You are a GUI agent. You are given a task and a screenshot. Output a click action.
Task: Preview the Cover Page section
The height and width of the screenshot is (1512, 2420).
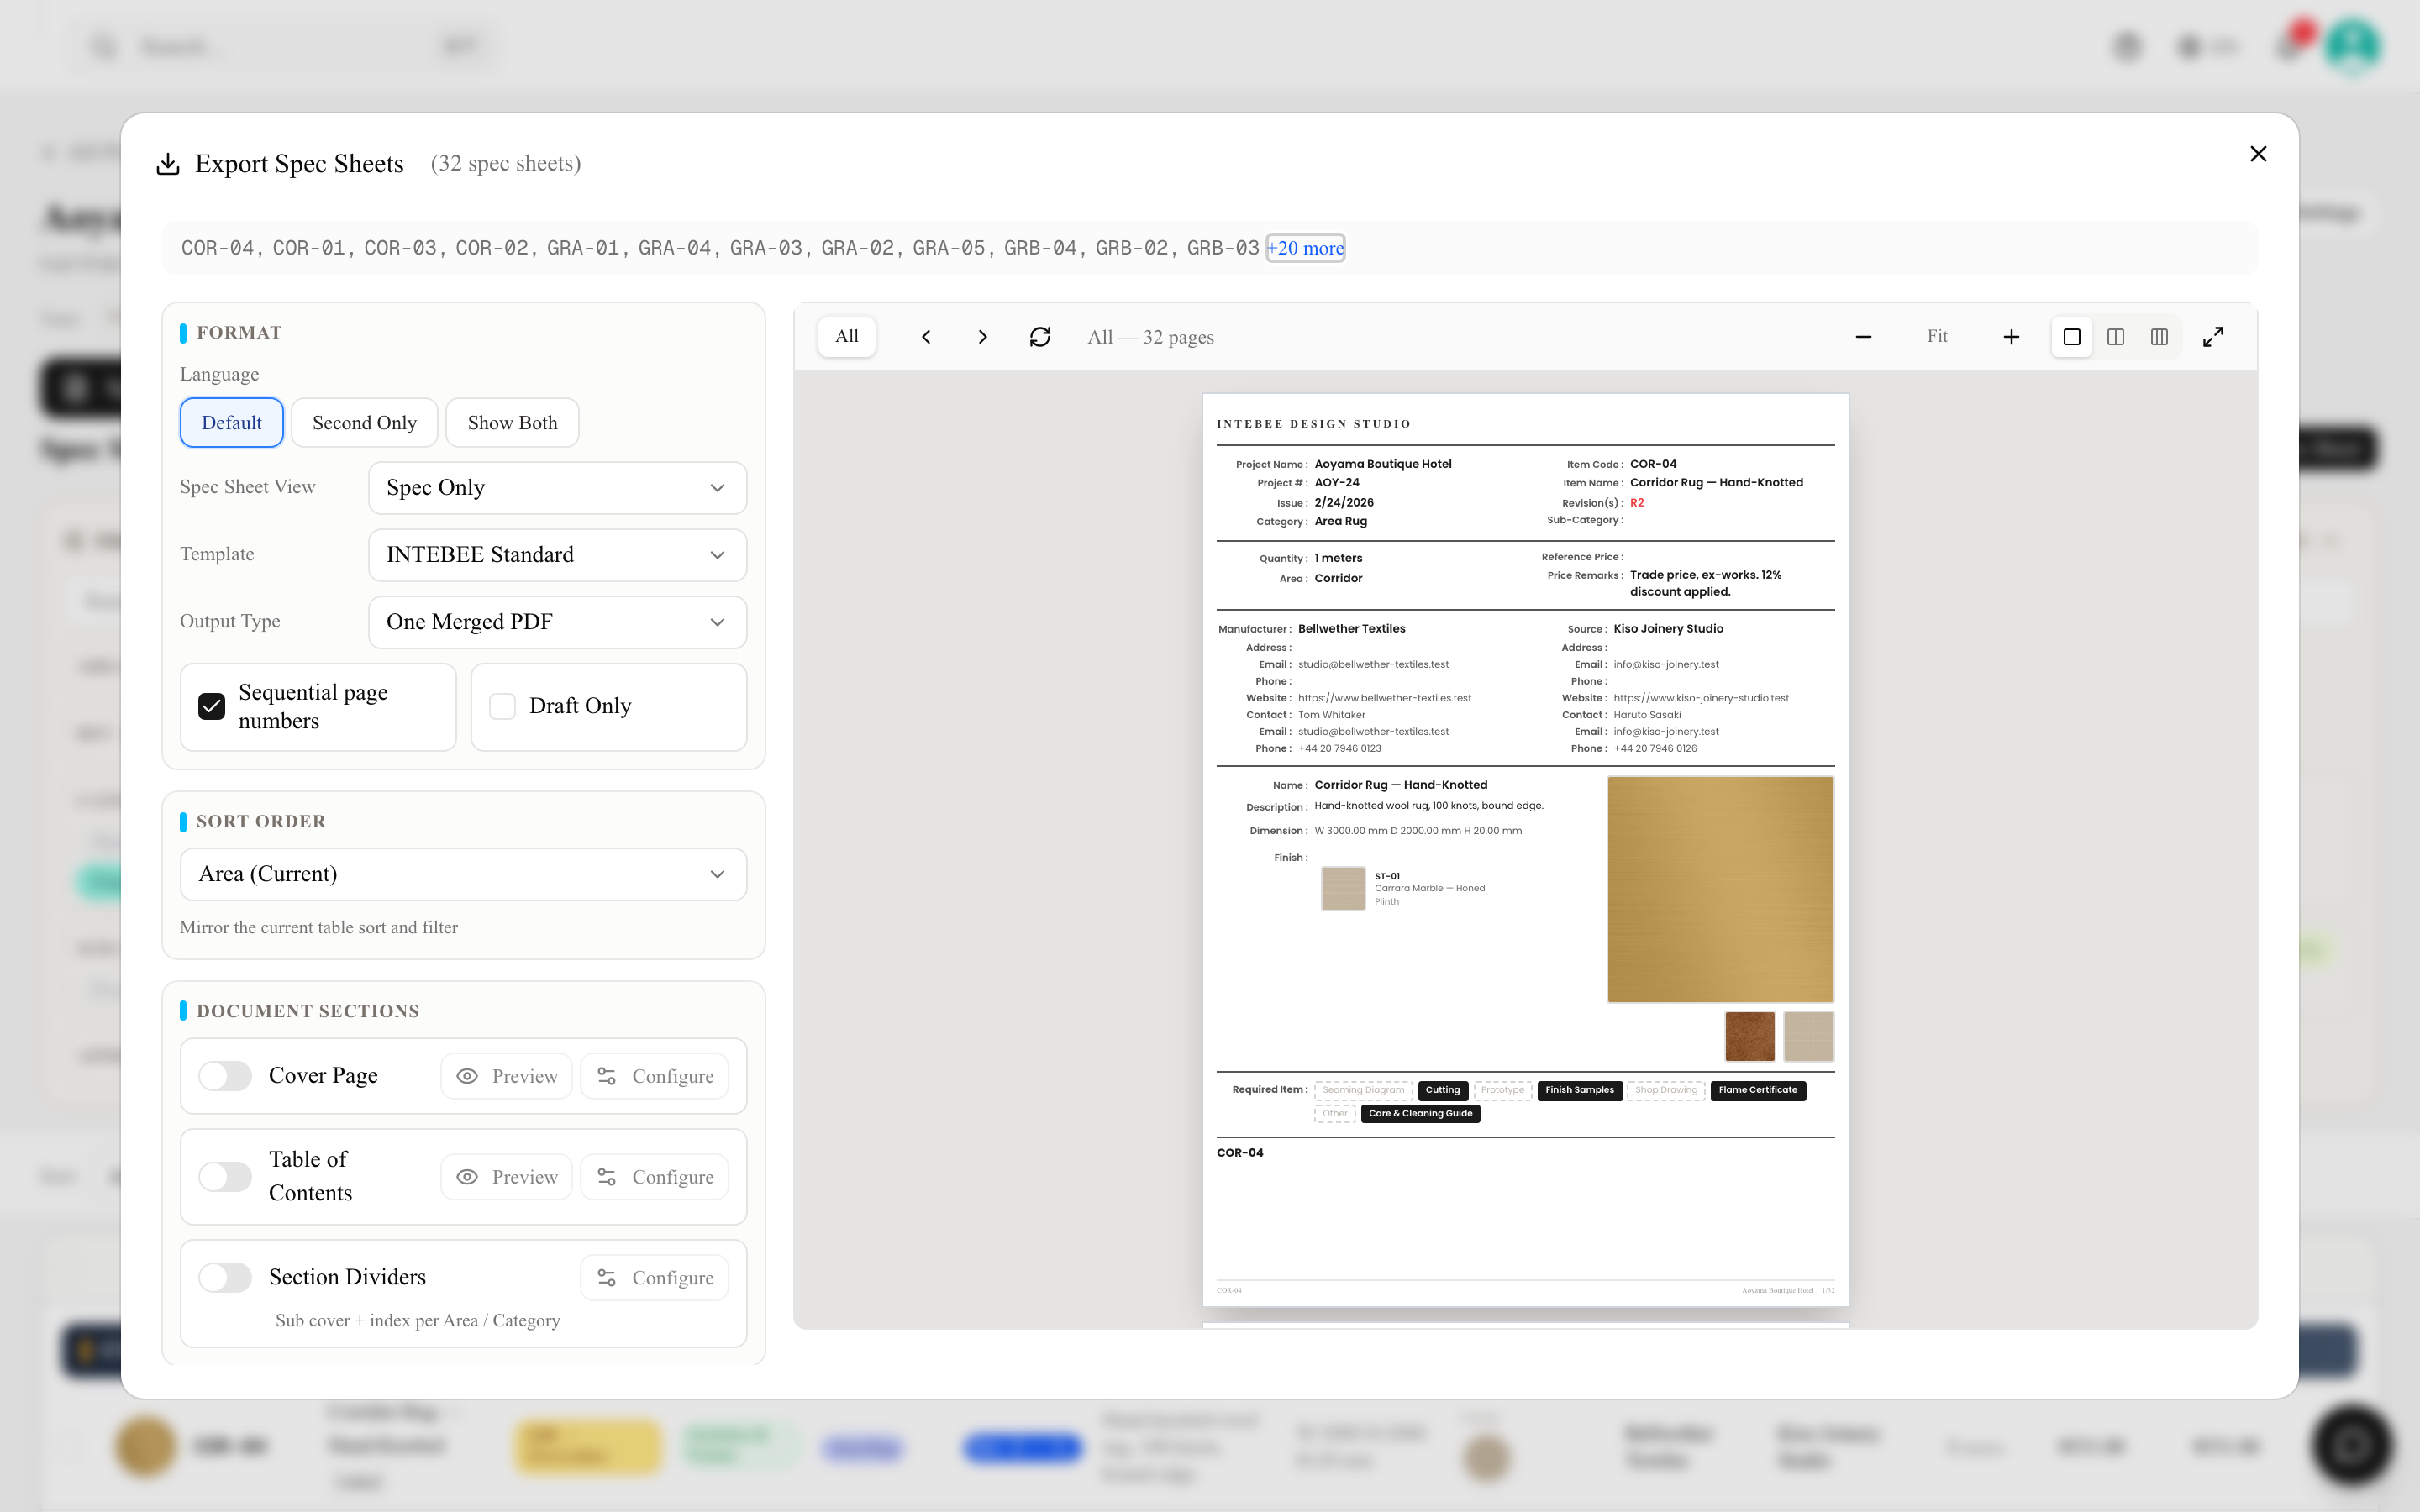[506, 1076]
